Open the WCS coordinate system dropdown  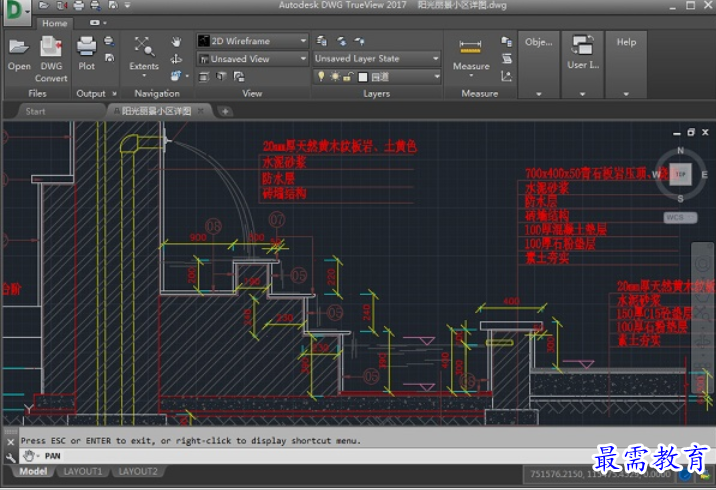(x=680, y=217)
